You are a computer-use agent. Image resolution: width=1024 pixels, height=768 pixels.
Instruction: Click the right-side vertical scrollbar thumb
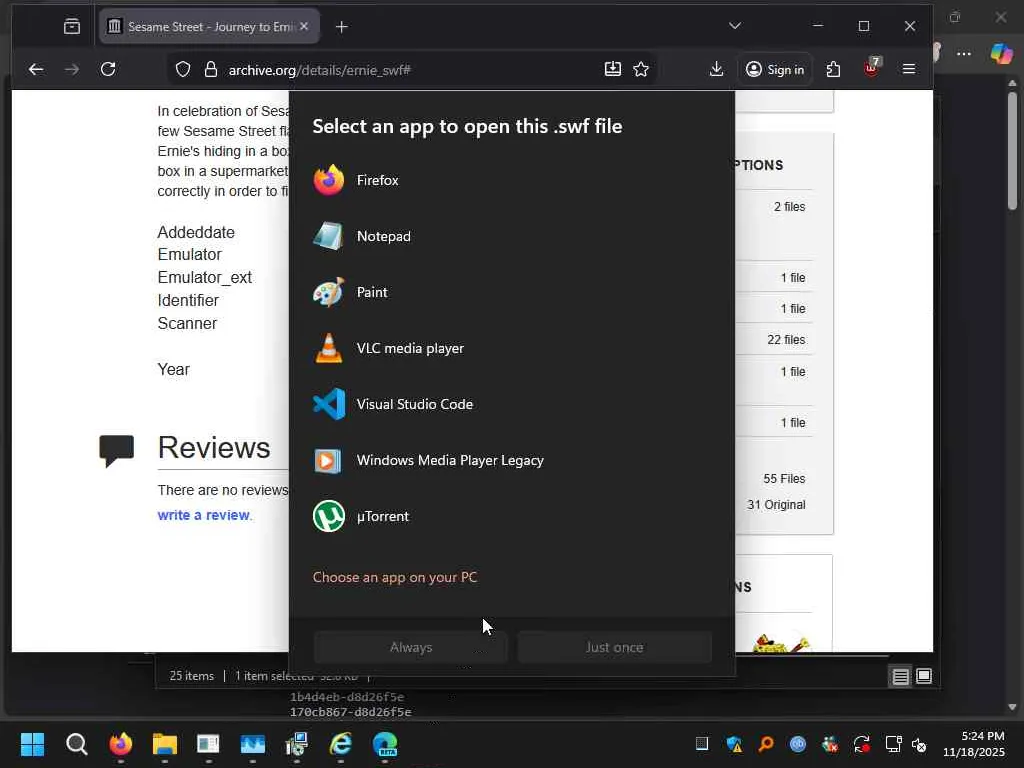pos(1012,150)
